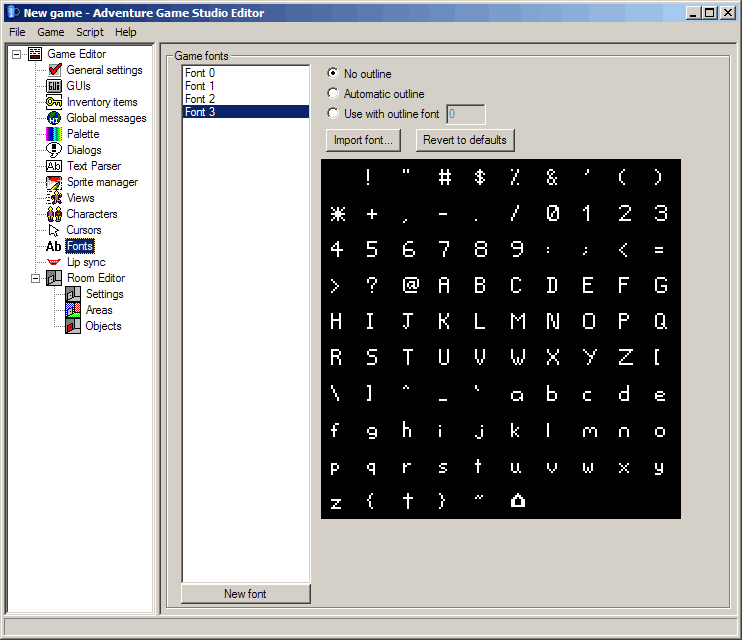742x640 pixels.
Task: Open room Areas in the tree
Action: click(99, 310)
